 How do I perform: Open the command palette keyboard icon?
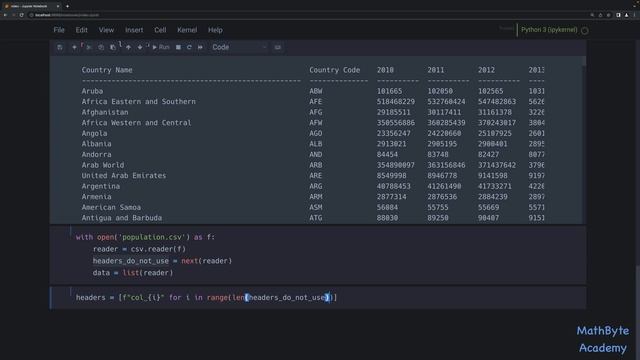278,47
